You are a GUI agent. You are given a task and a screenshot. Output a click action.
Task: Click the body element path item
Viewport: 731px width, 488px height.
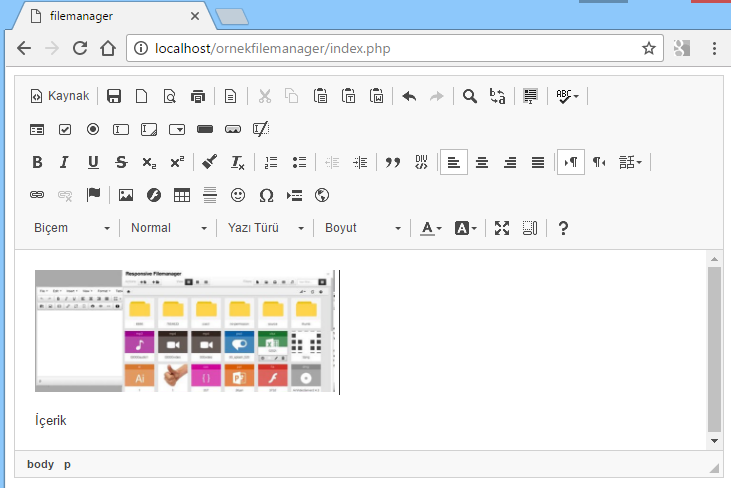tap(40, 464)
